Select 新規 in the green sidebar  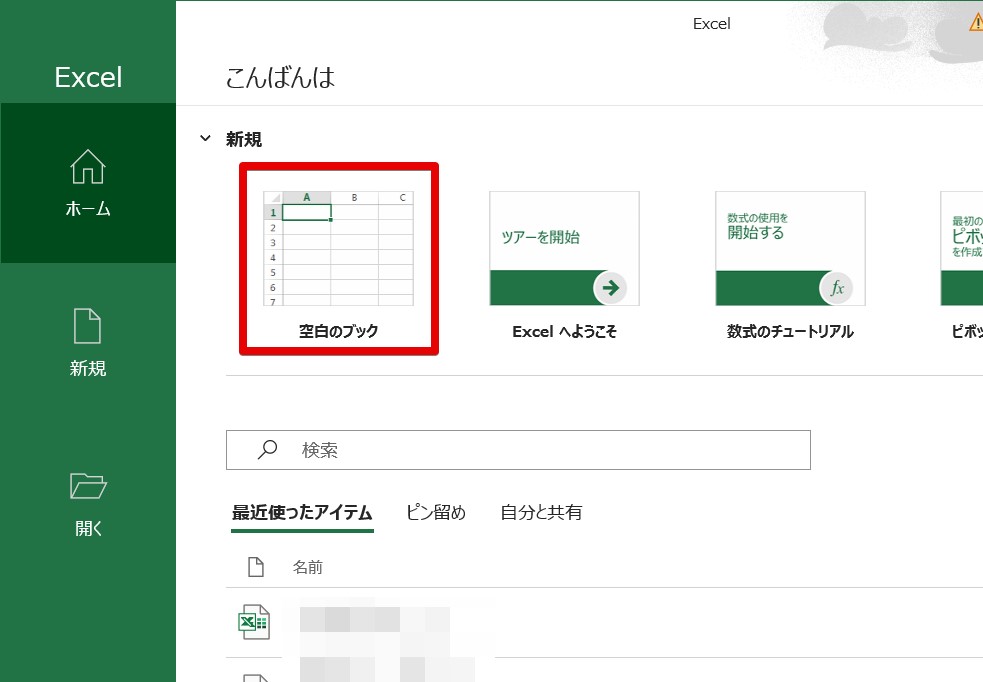[88, 343]
